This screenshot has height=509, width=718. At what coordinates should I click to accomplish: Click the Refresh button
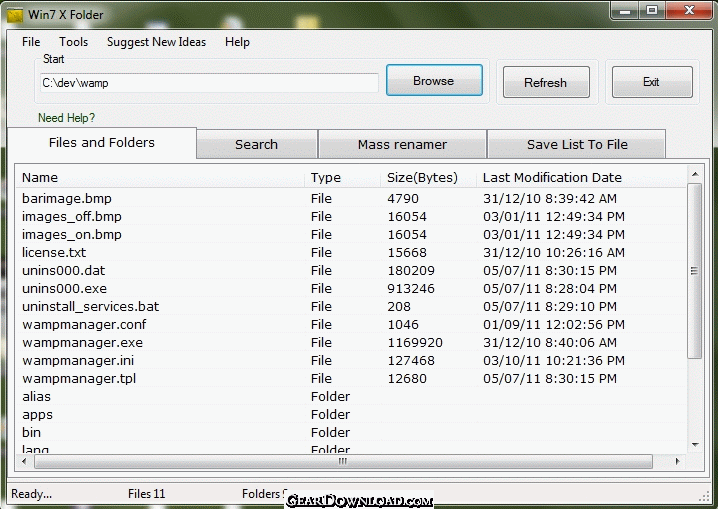546,82
